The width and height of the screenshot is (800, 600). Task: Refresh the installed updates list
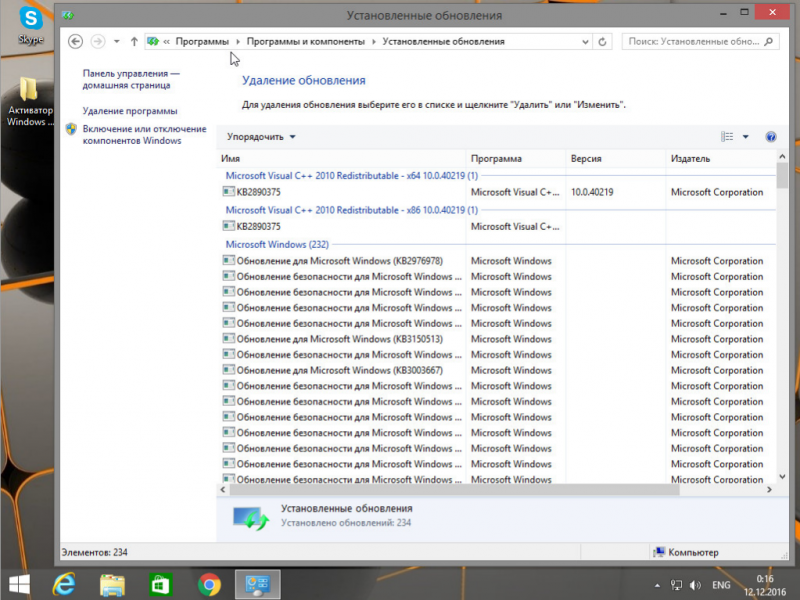[x=603, y=42]
